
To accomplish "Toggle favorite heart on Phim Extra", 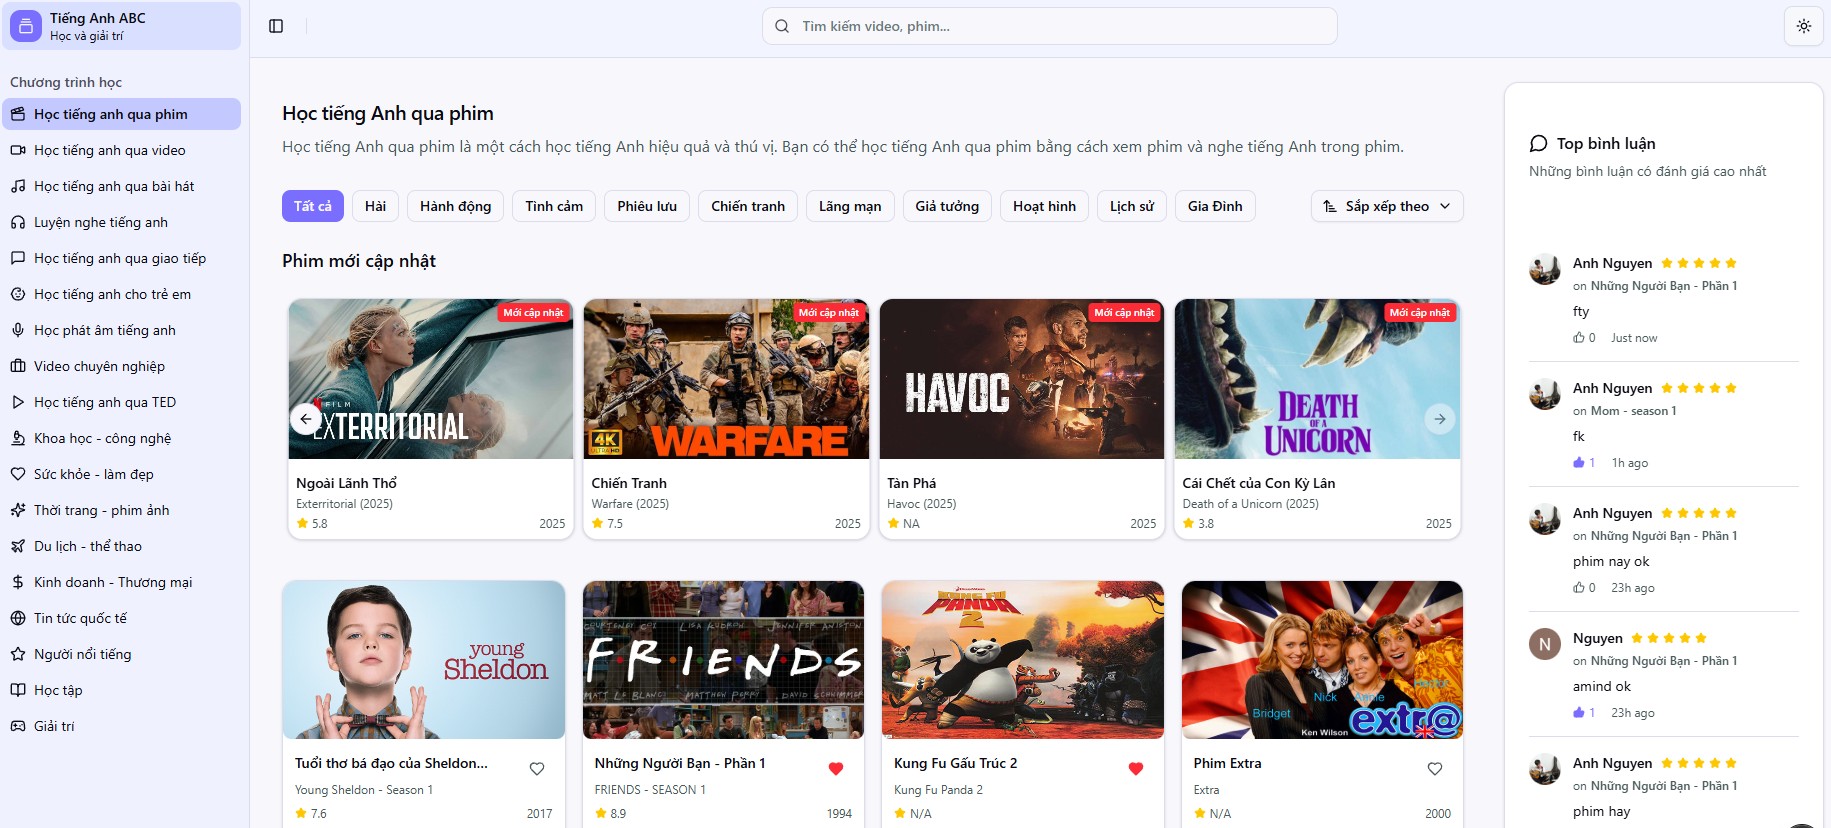I will [x=1435, y=768].
